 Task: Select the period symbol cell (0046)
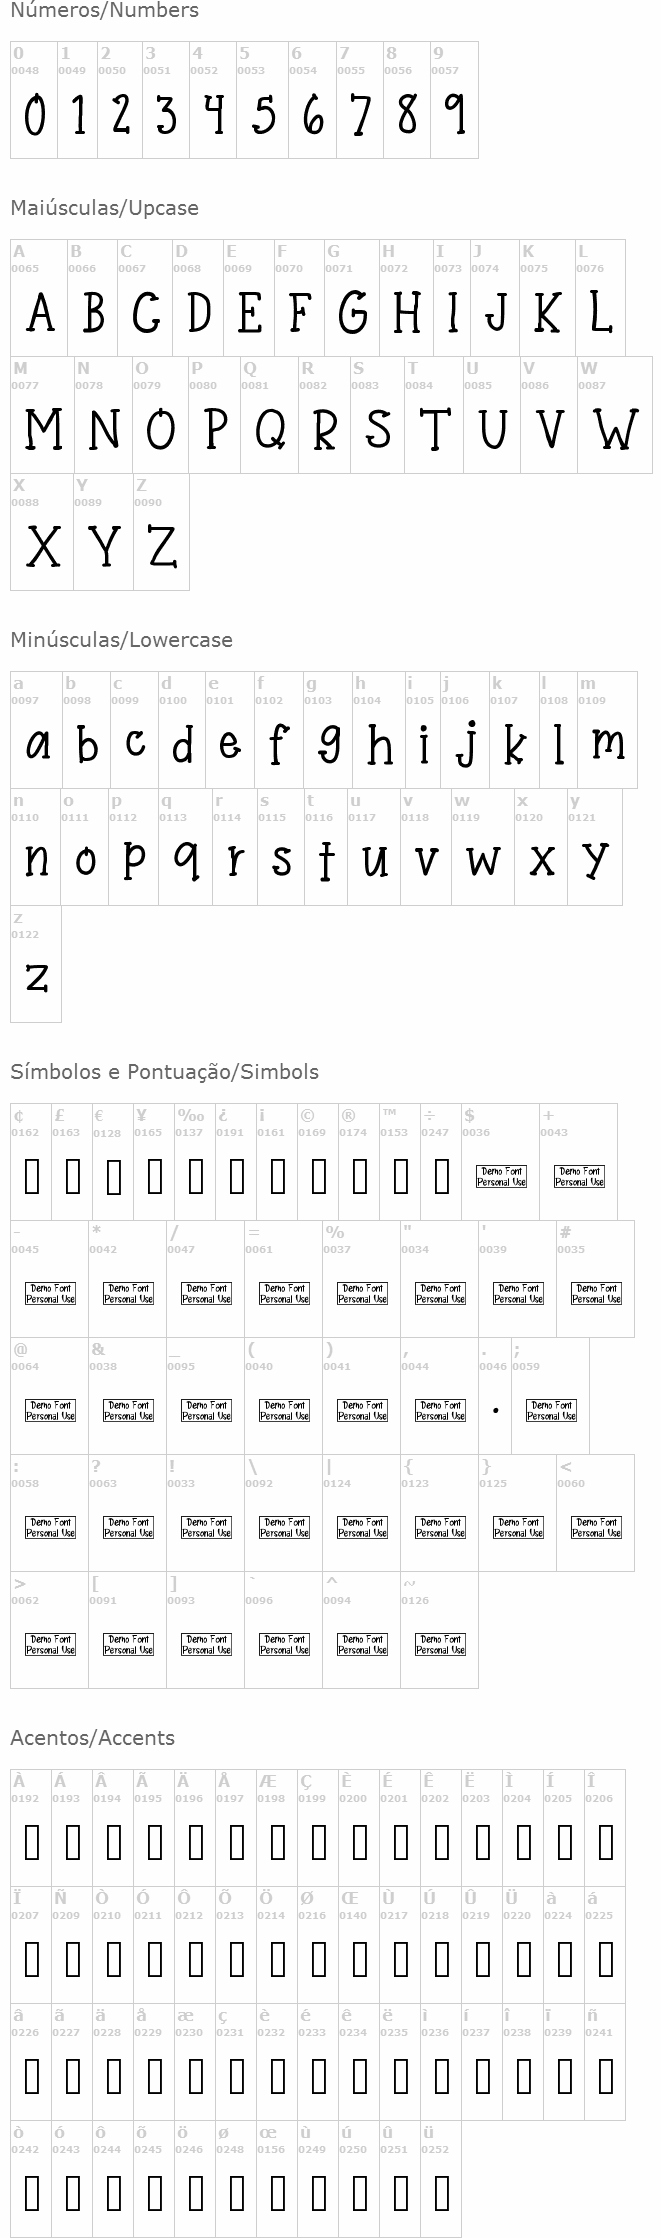[495, 1397]
